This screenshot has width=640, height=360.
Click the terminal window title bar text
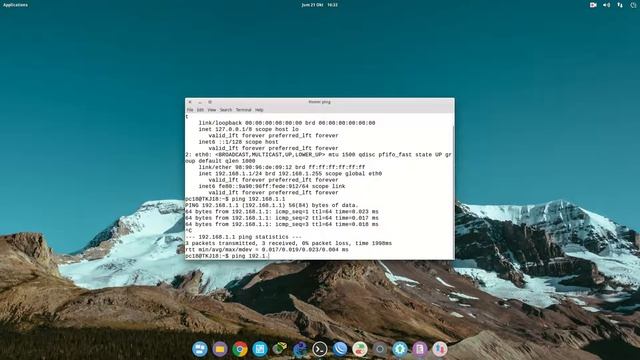tap(320, 102)
